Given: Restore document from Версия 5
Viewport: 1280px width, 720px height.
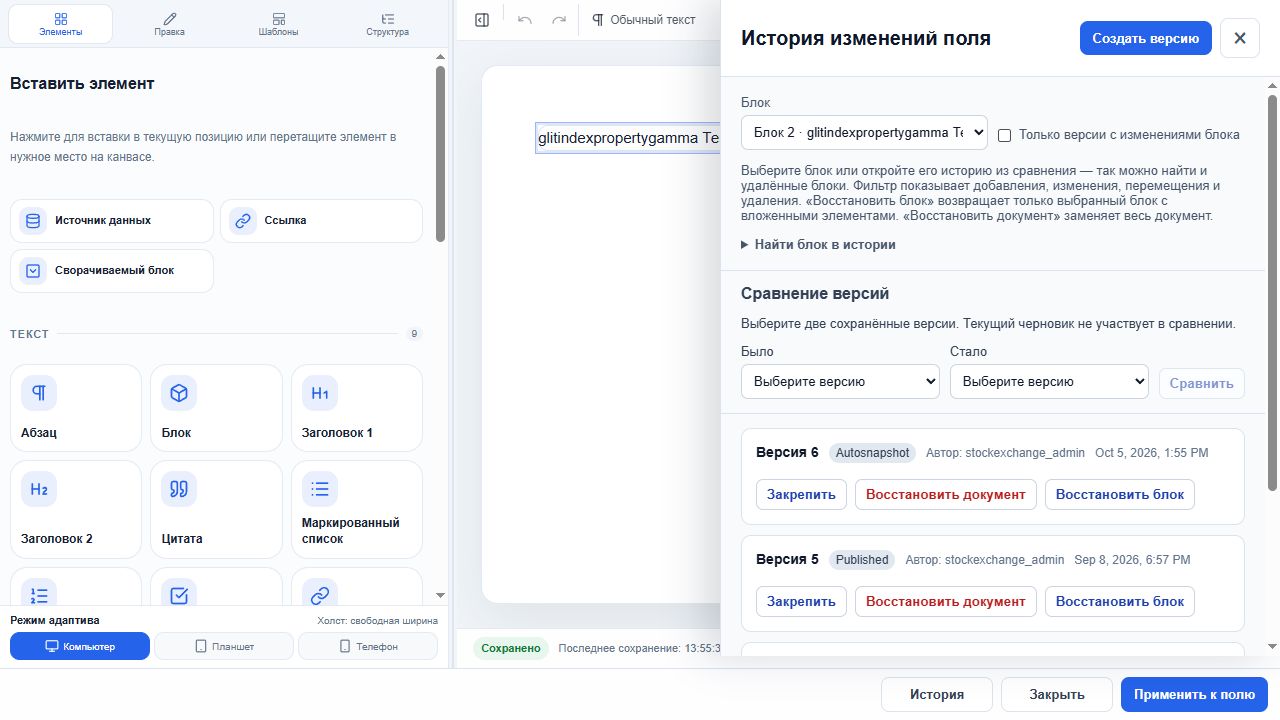Looking at the screenshot, I should 946,601.
